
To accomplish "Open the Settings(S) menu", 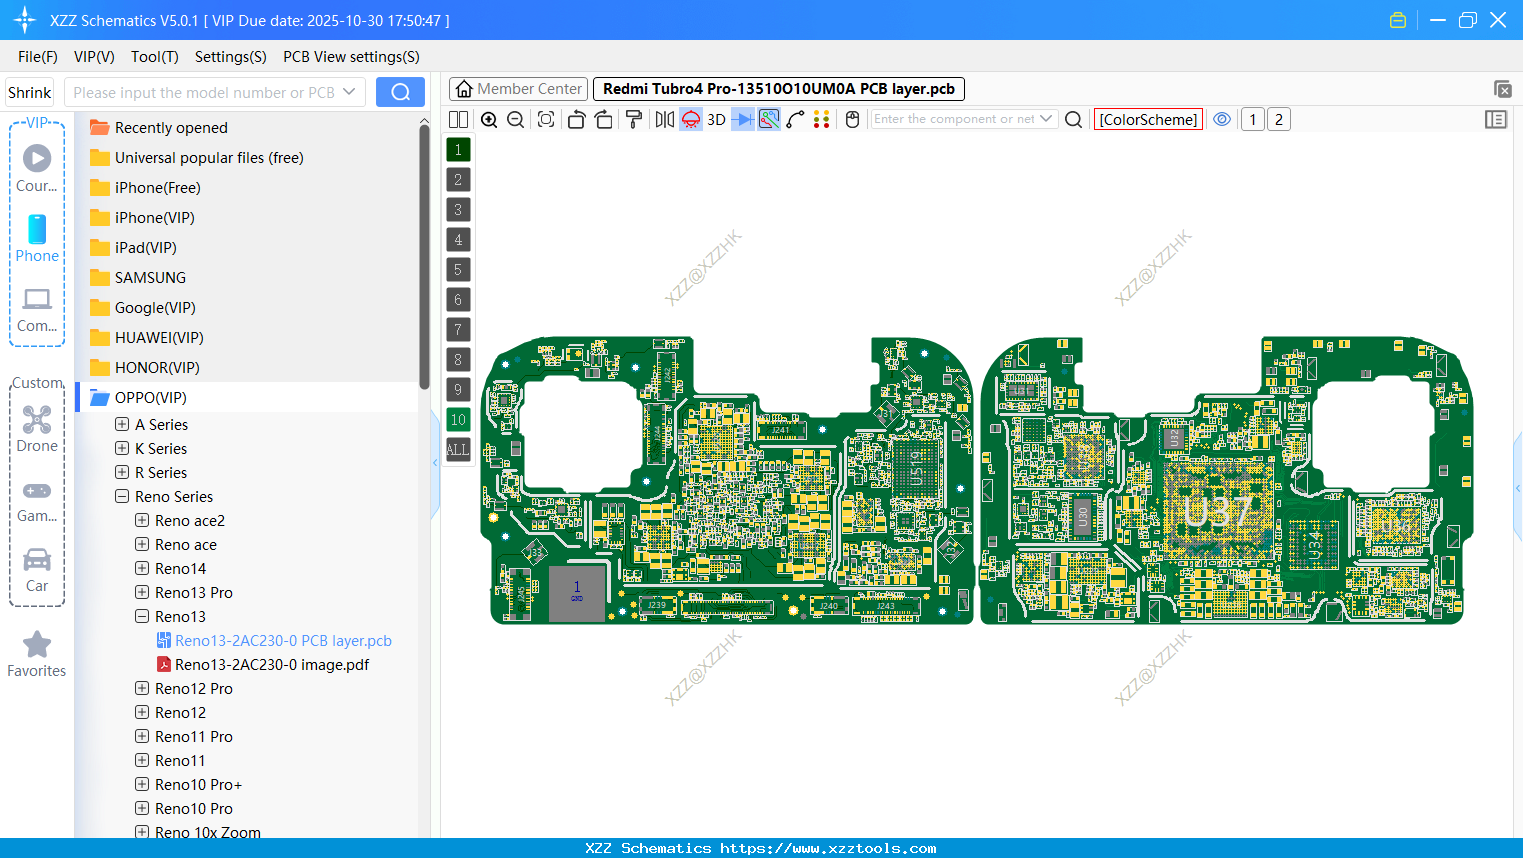I will pyautogui.click(x=231, y=57).
